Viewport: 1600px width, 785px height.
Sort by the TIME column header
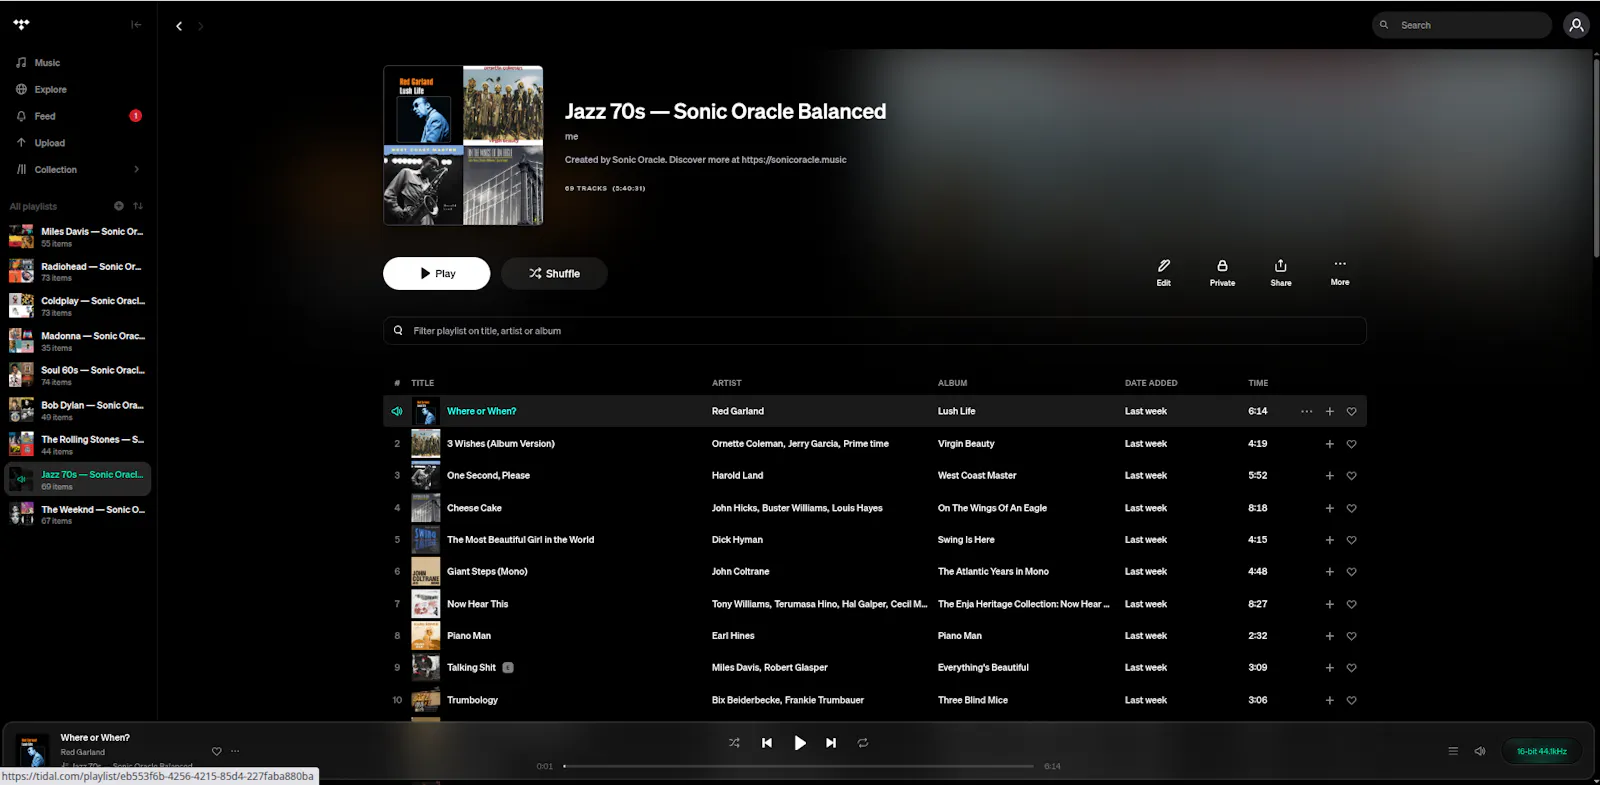(x=1258, y=383)
